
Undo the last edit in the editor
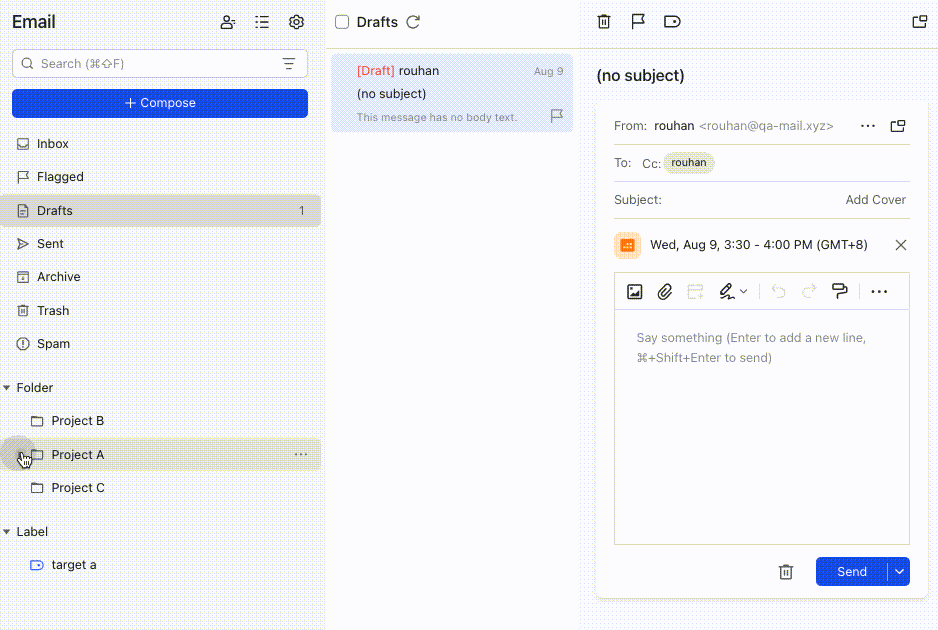779,291
